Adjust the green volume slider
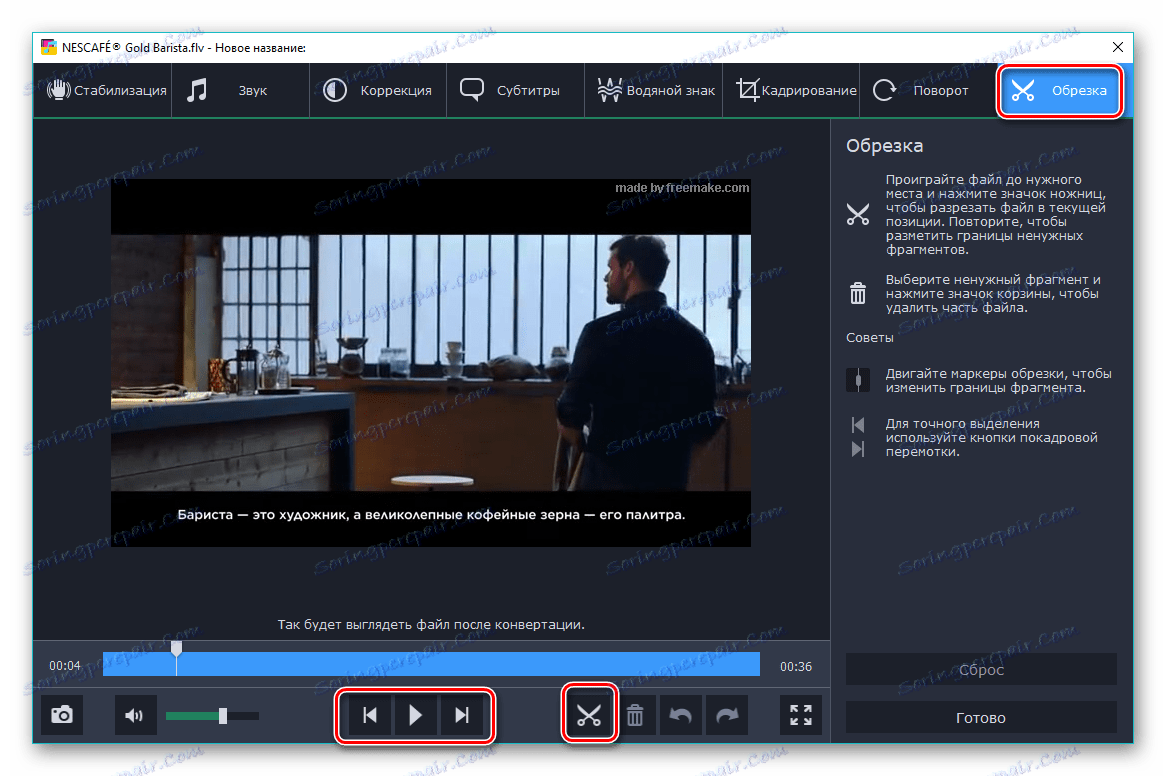The width and height of the screenshot is (1166, 776). coord(212,716)
